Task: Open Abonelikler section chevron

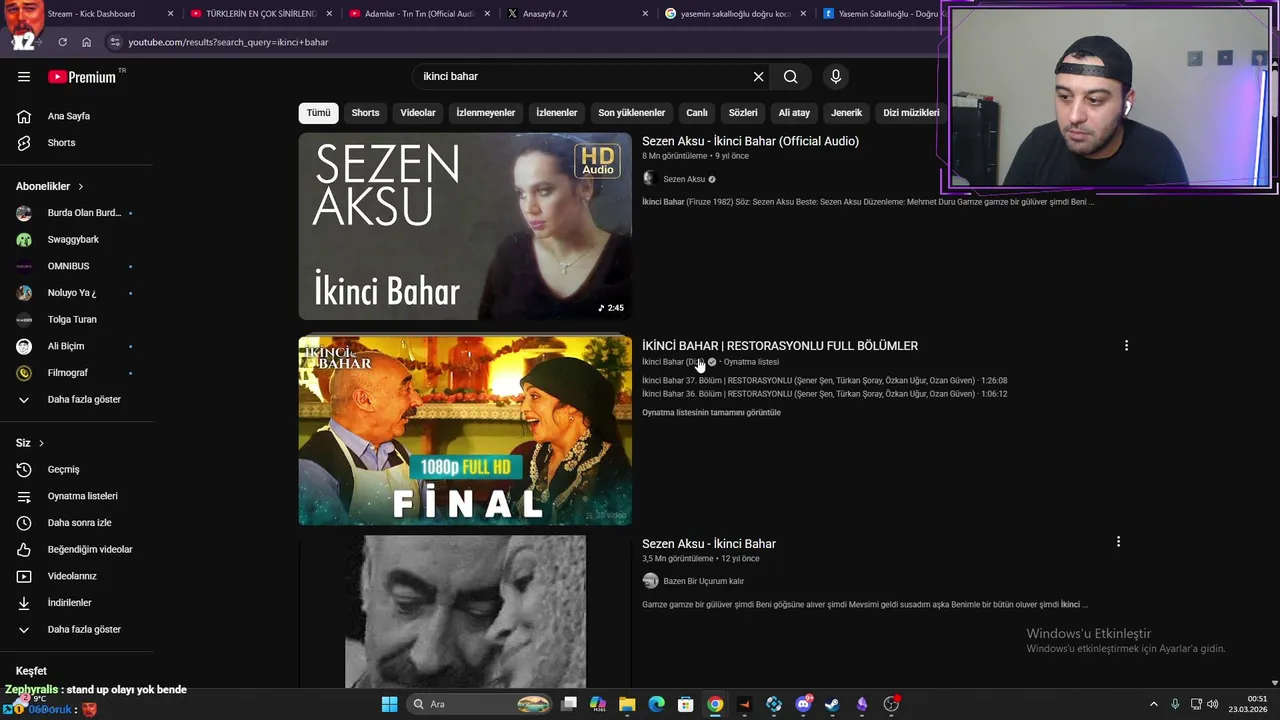Action: [x=81, y=187]
